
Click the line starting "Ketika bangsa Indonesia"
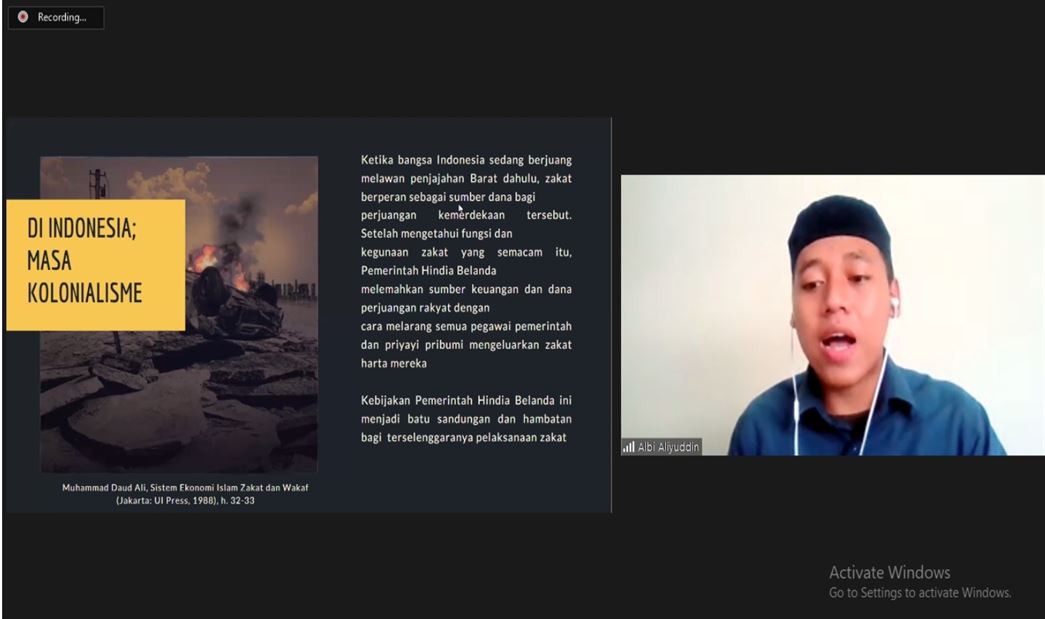tap(466, 160)
